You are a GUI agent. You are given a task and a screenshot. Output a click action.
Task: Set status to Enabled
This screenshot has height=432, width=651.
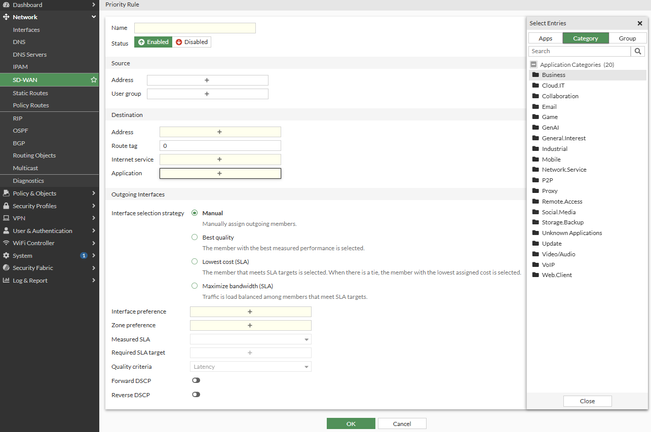[153, 42]
